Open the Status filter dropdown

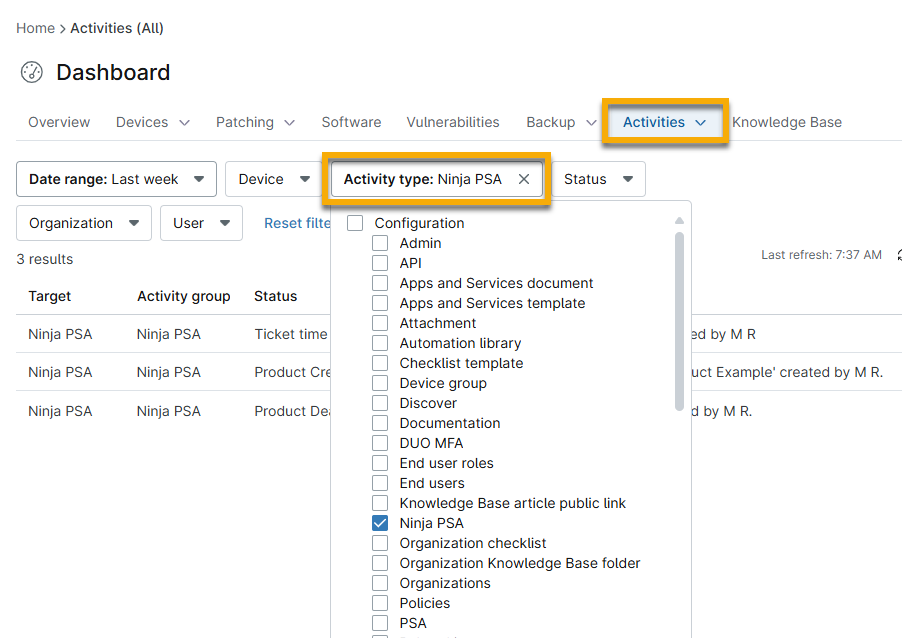tap(598, 179)
